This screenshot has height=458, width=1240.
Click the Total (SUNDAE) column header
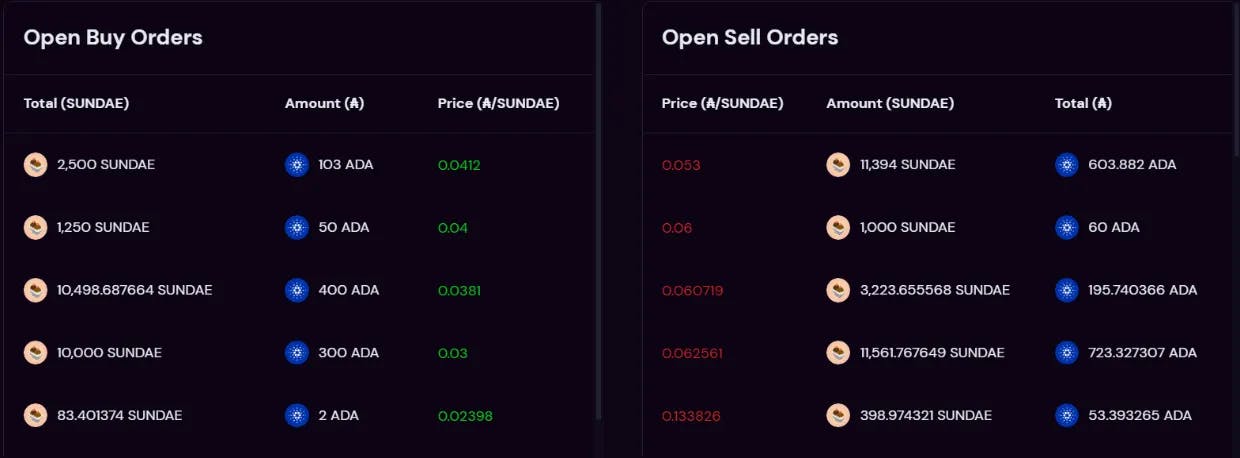[76, 103]
